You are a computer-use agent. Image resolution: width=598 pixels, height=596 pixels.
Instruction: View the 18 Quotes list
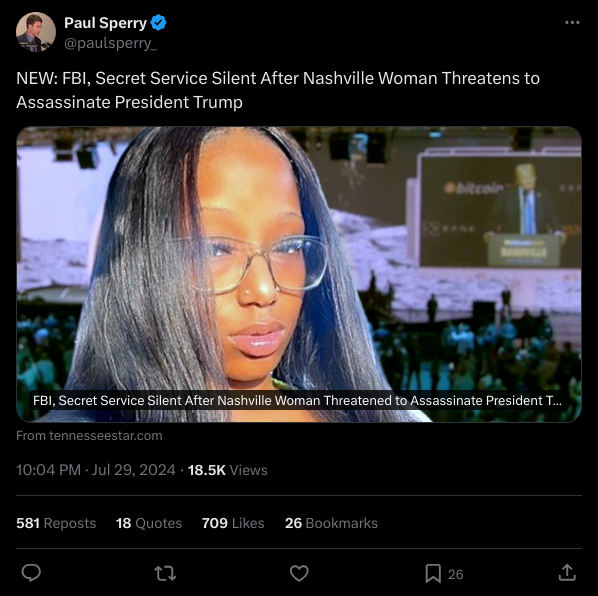click(x=149, y=523)
